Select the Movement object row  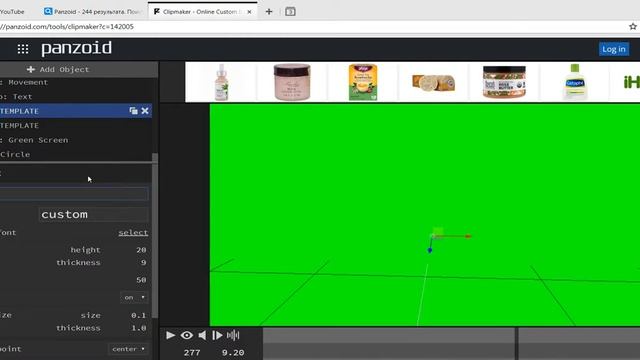pos(76,82)
